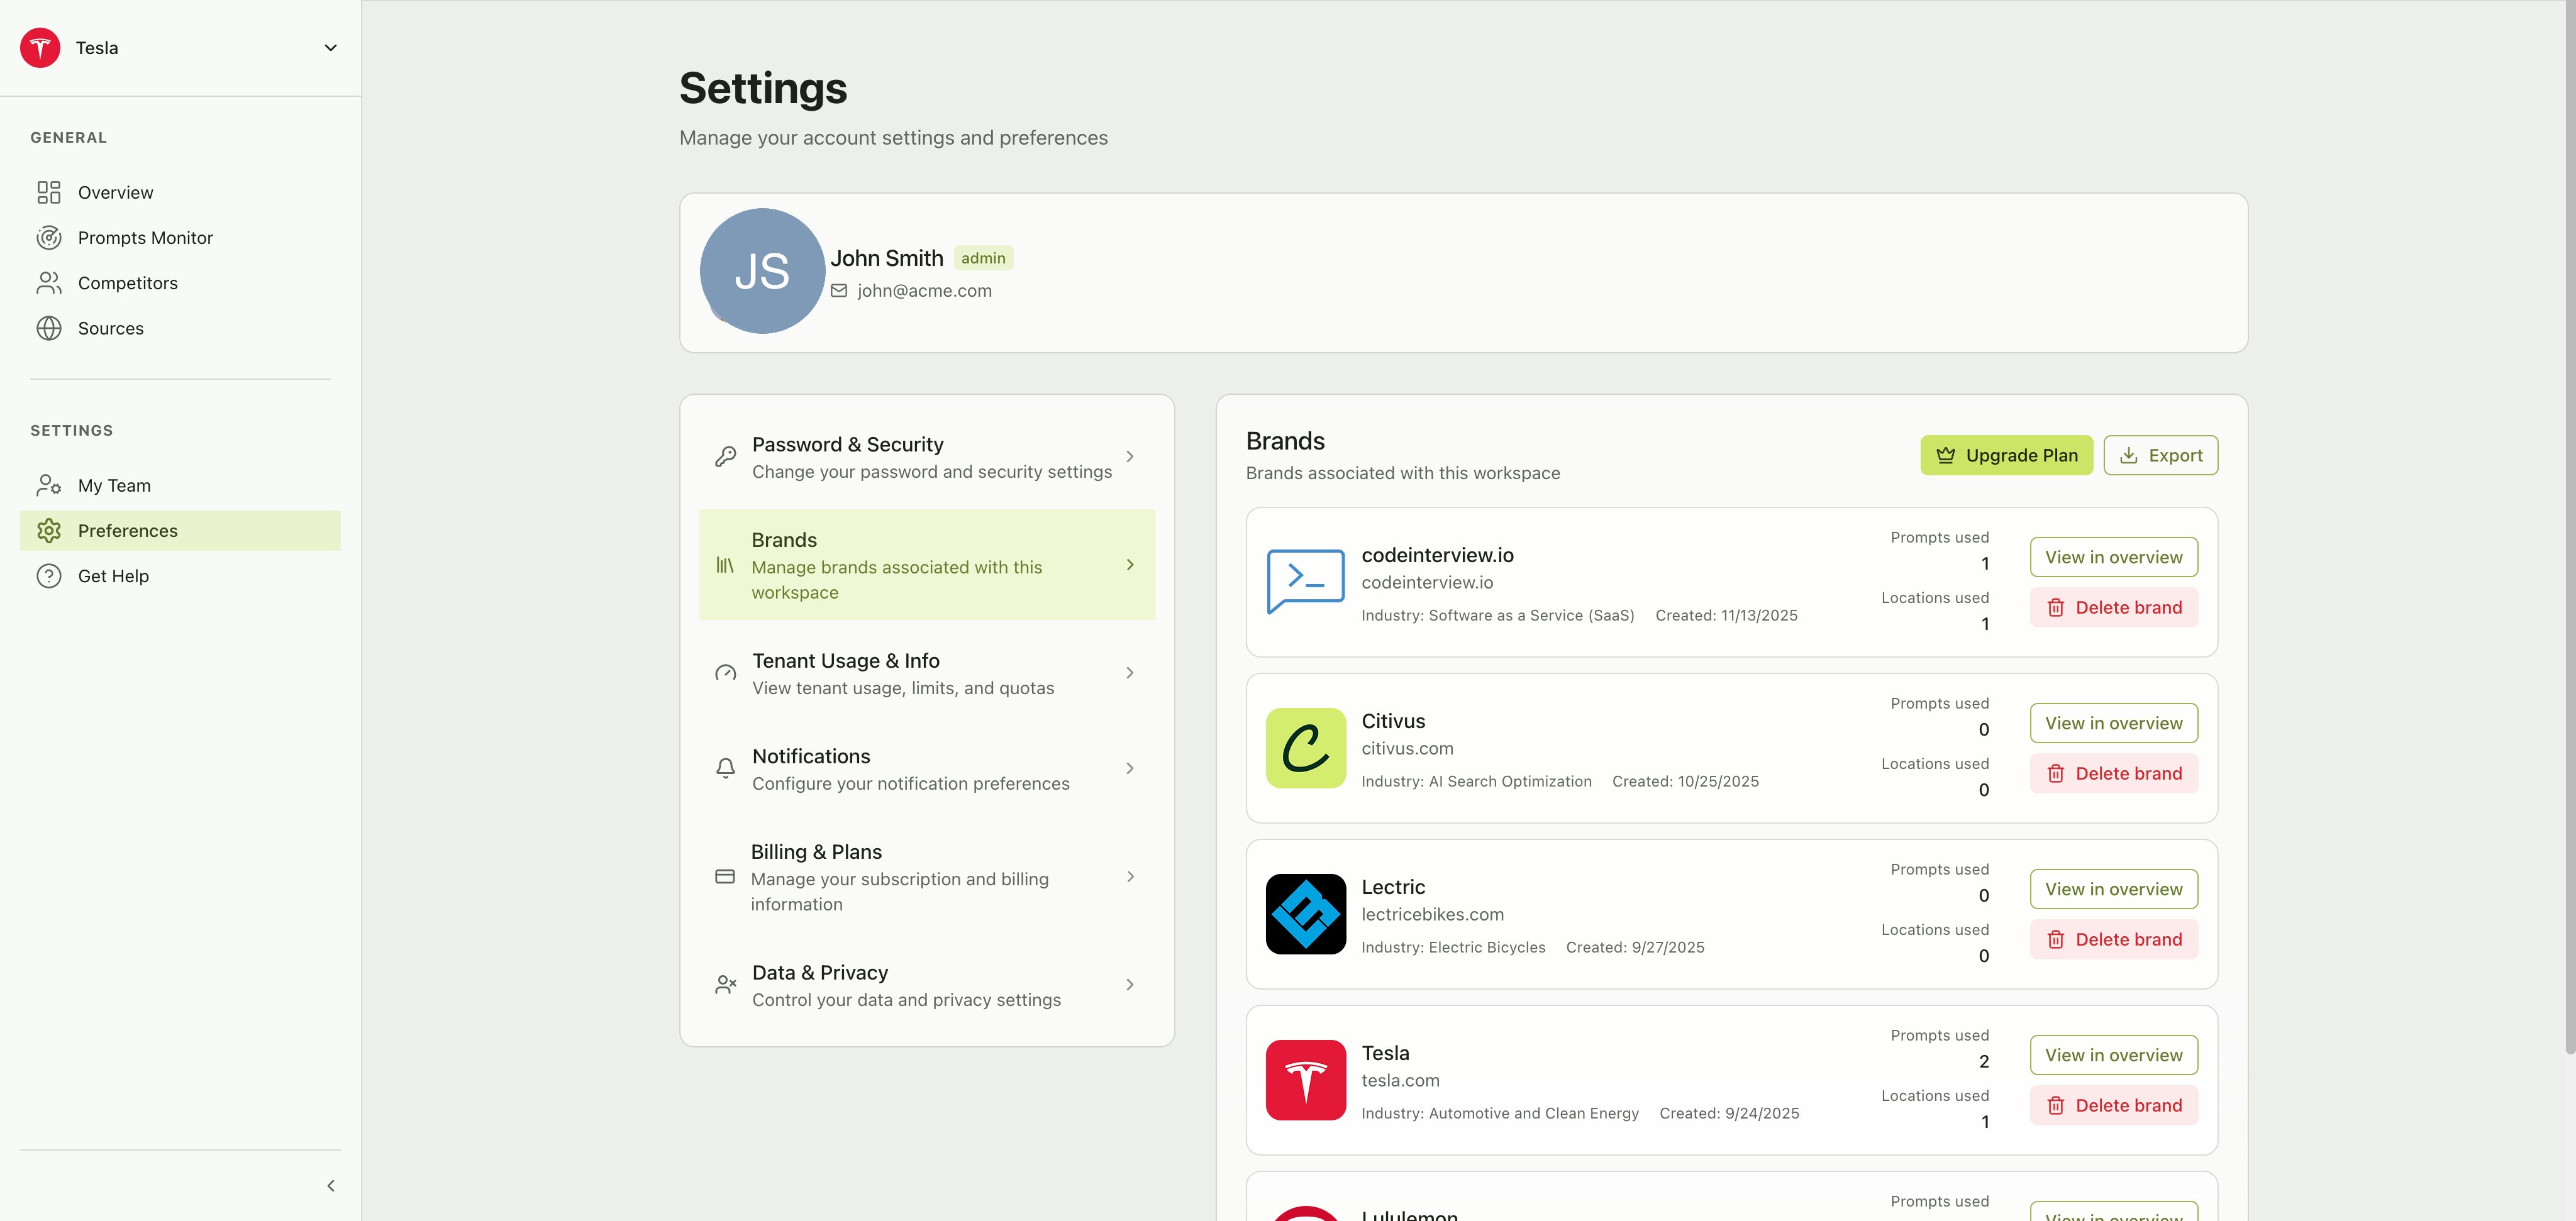Click the envelope icon beside john@acme.com
Viewport: 2576px width, 1221px height.
(839, 291)
